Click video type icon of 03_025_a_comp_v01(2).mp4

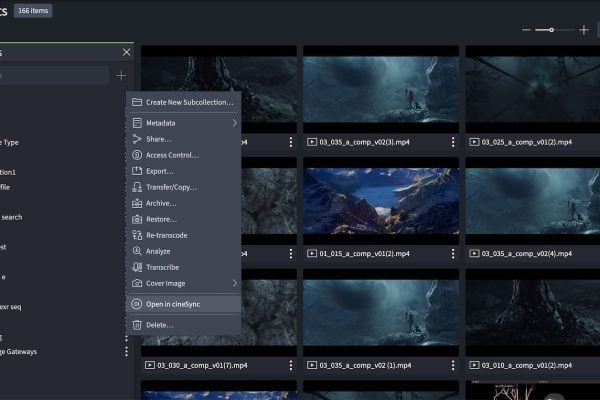point(474,142)
